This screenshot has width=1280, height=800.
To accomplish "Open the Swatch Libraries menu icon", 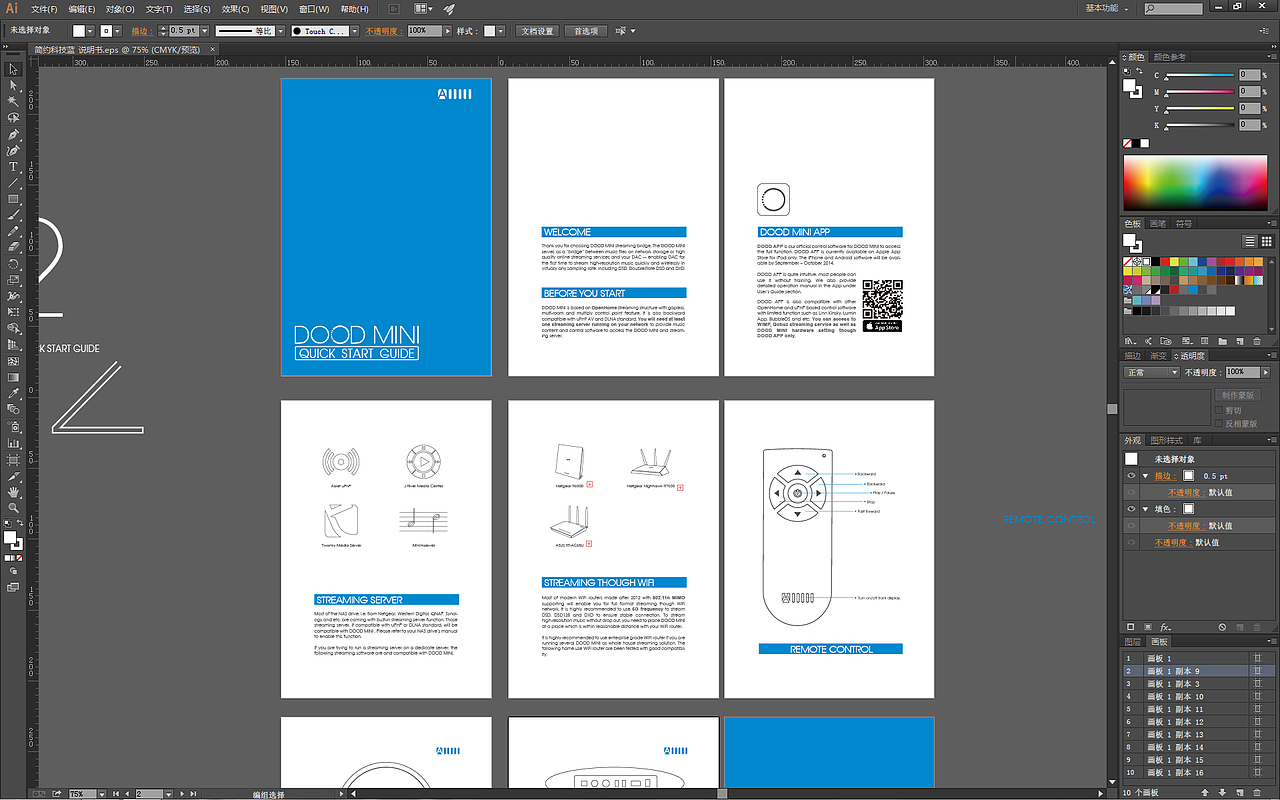I will (1130, 341).
